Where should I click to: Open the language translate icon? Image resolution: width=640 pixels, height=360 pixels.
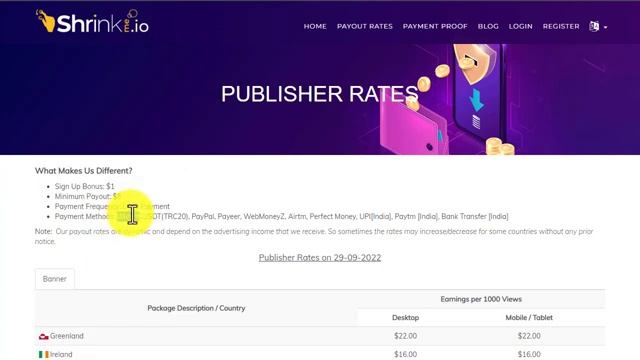(594, 27)
